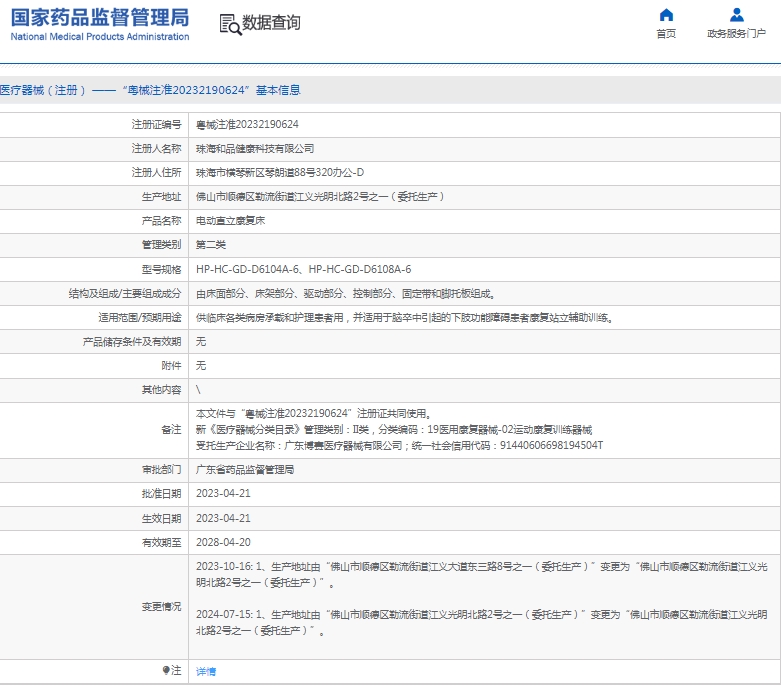This screenshot has width=781, height=687.
Task: Click National Medical Products Administration subtitle
Action: [x=100, y=37]
